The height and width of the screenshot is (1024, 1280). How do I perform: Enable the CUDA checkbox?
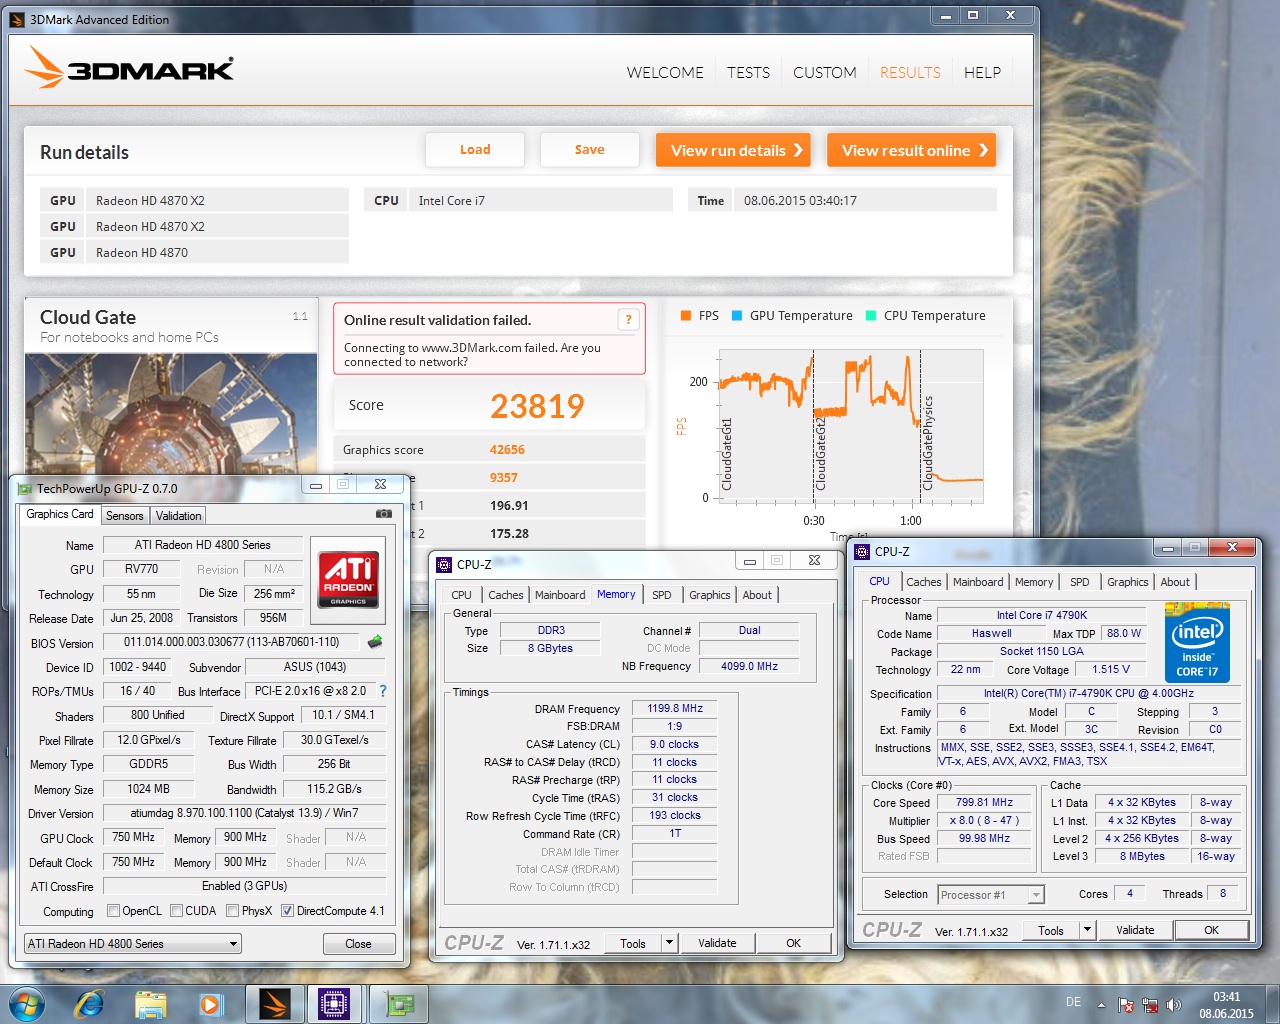click(x=176, y=911)
